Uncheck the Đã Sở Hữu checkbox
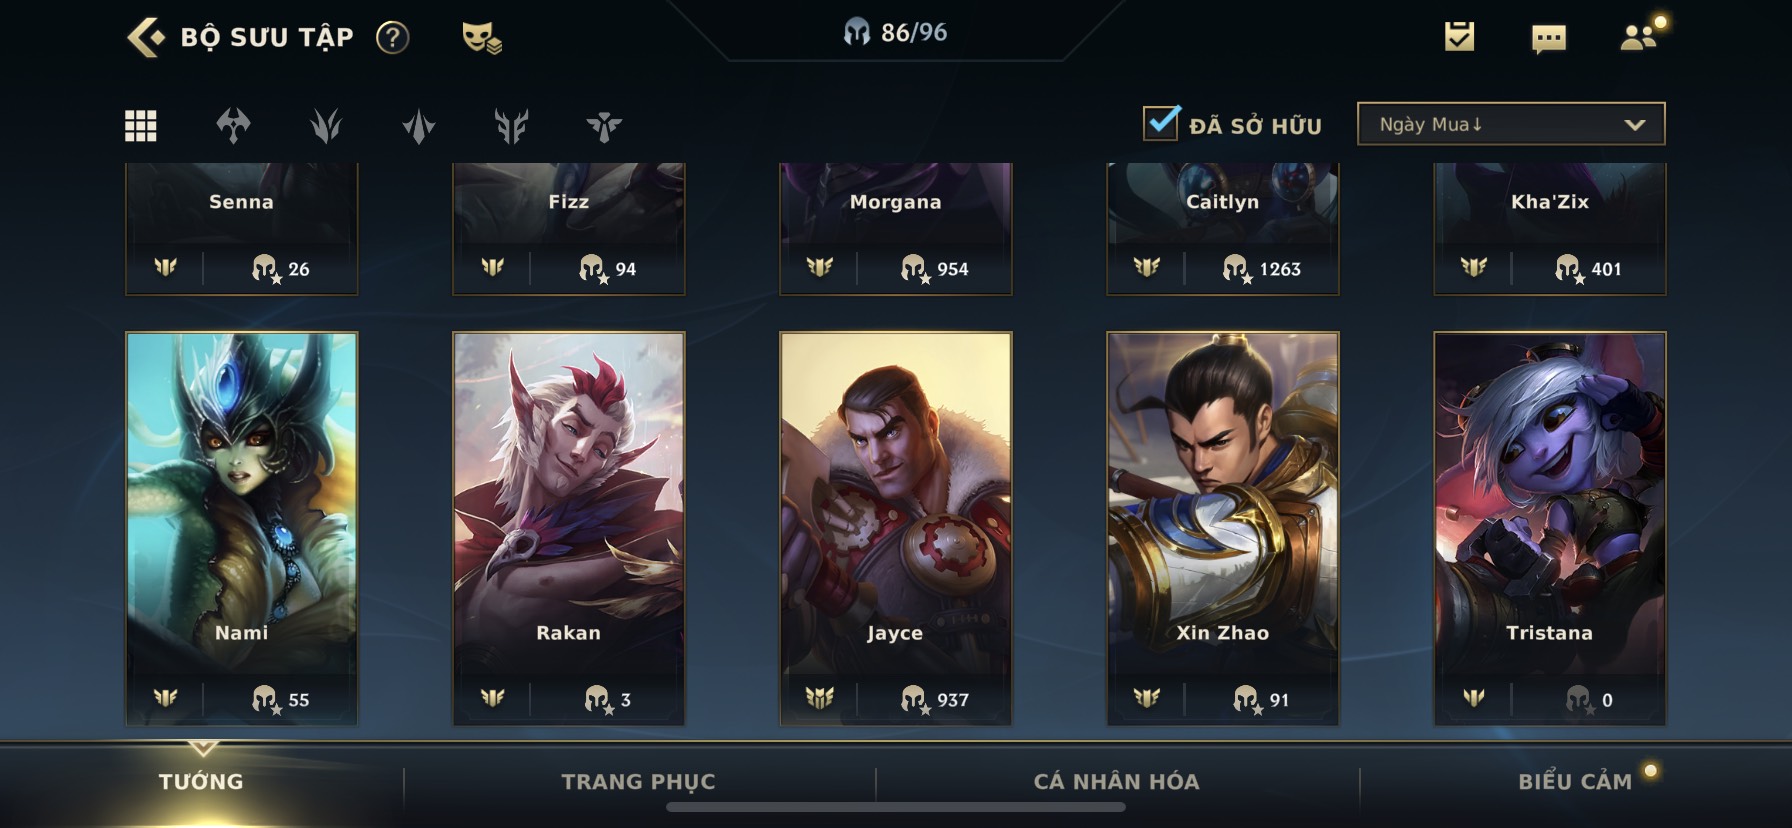The image size is (1792, 828). click(x=1161, y=123)
